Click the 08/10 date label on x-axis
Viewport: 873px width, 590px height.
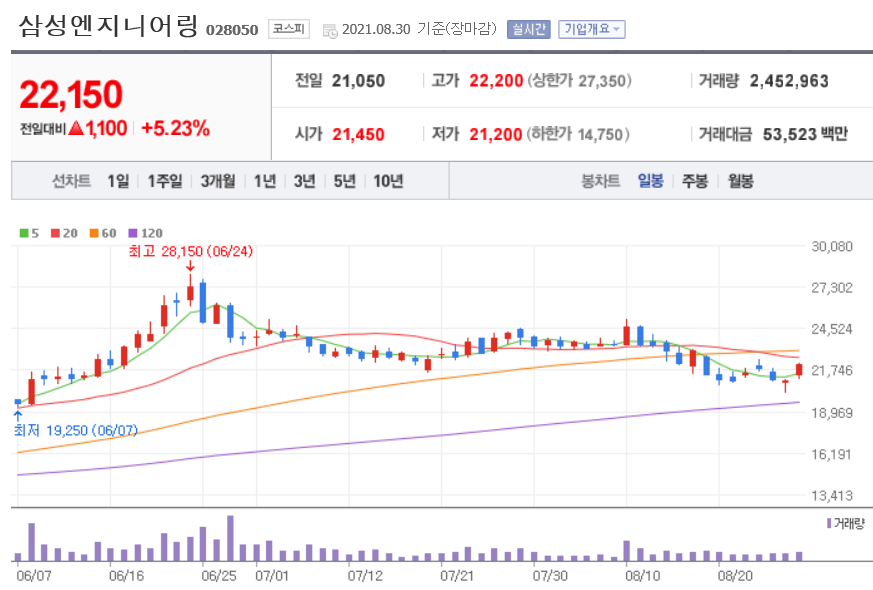coord(643,576)
